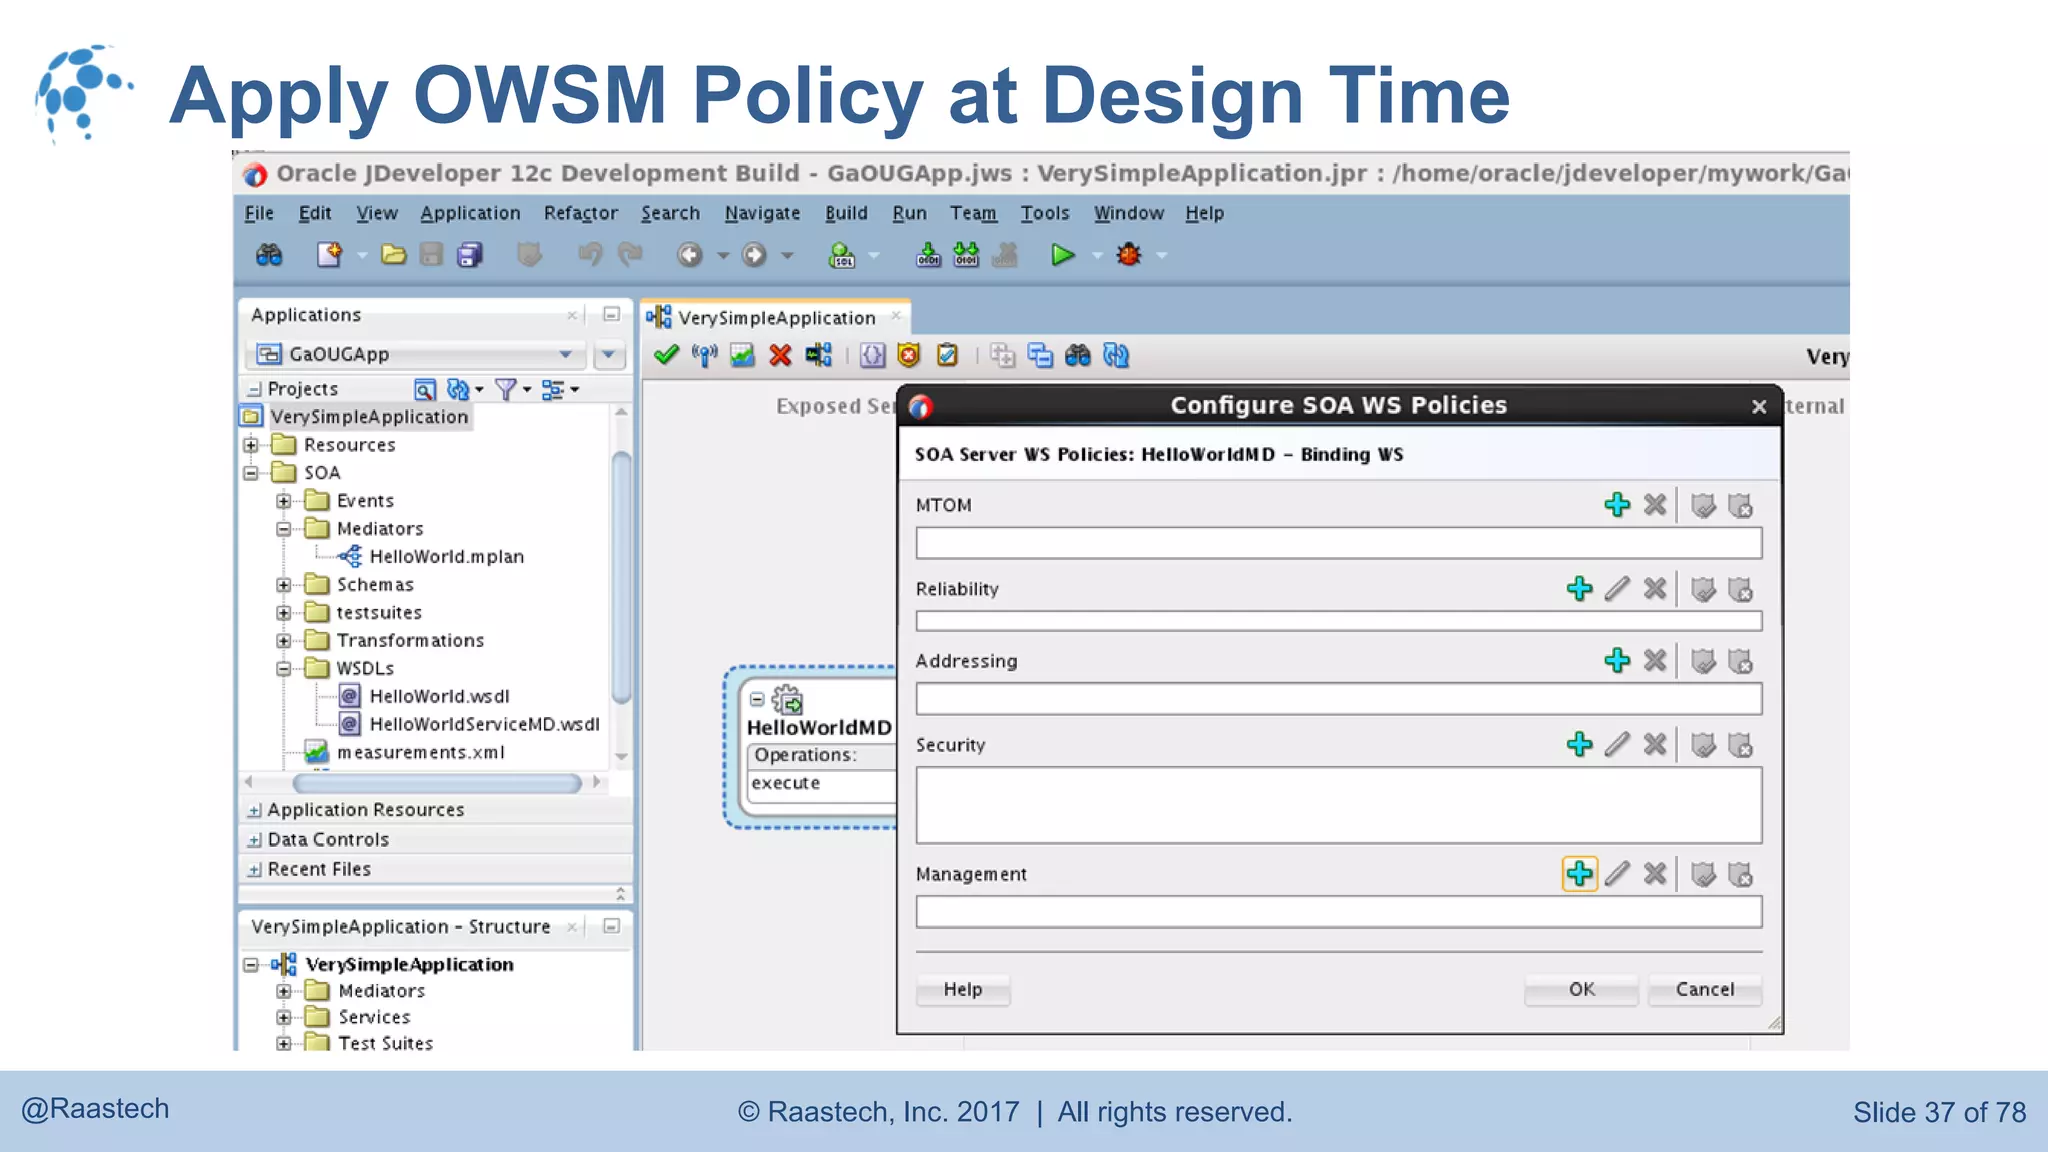2048x1152 pixels.
Task: Add an MTOM policy with plus icon
Action: [x=1617, y=505]
